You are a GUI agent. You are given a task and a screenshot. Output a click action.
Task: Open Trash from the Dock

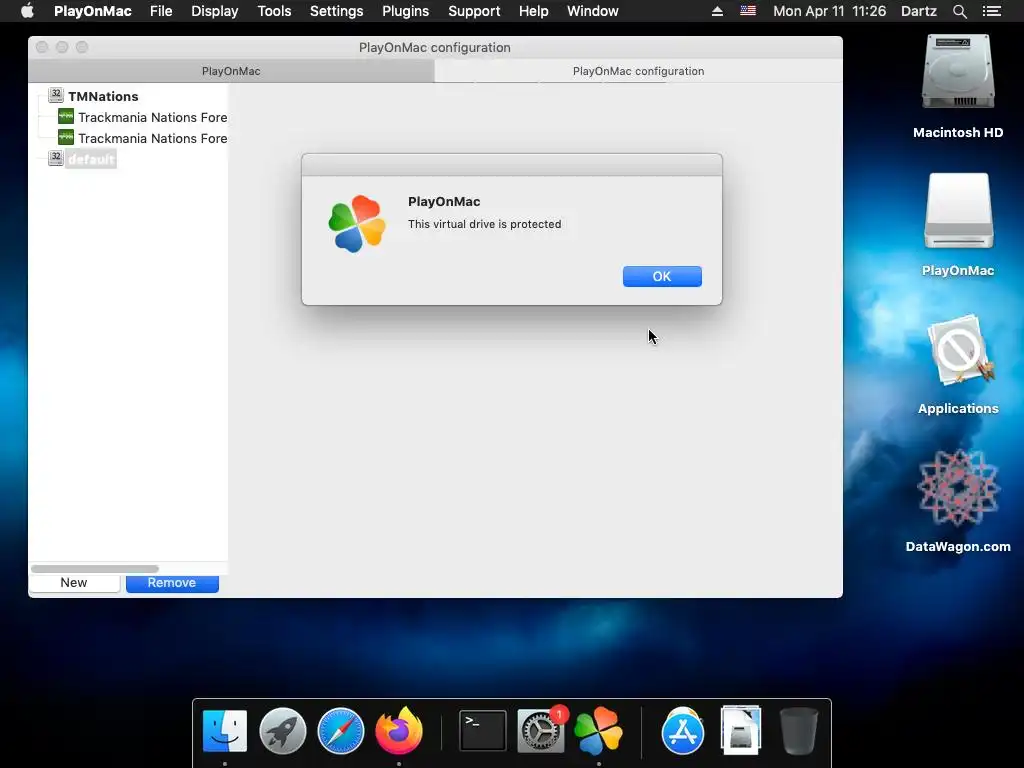point(799,731)
